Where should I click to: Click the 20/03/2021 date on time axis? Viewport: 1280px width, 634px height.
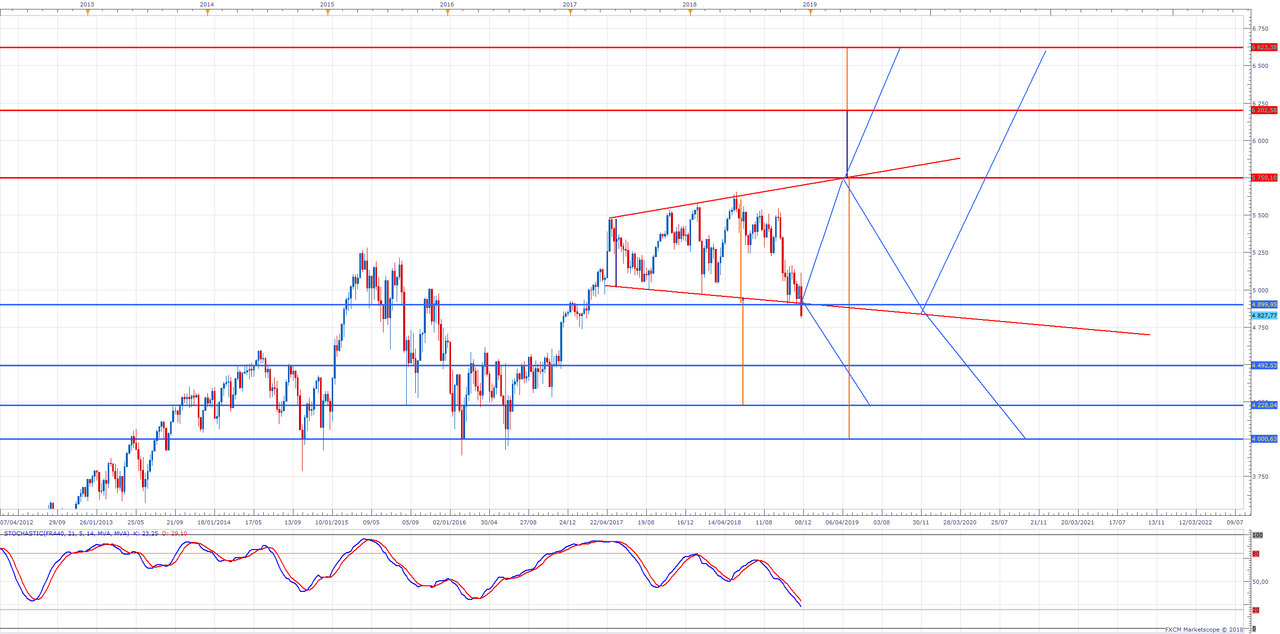tap(1078, 521)
